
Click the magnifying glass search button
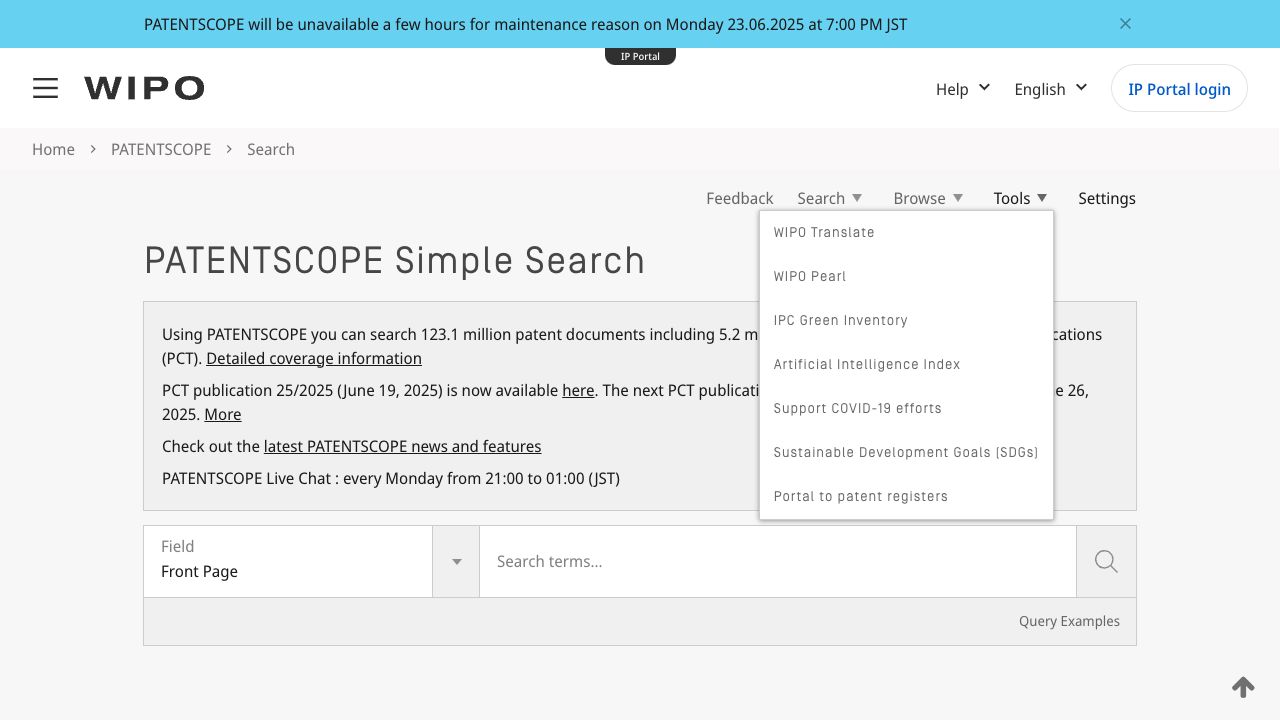(1106, 561)
